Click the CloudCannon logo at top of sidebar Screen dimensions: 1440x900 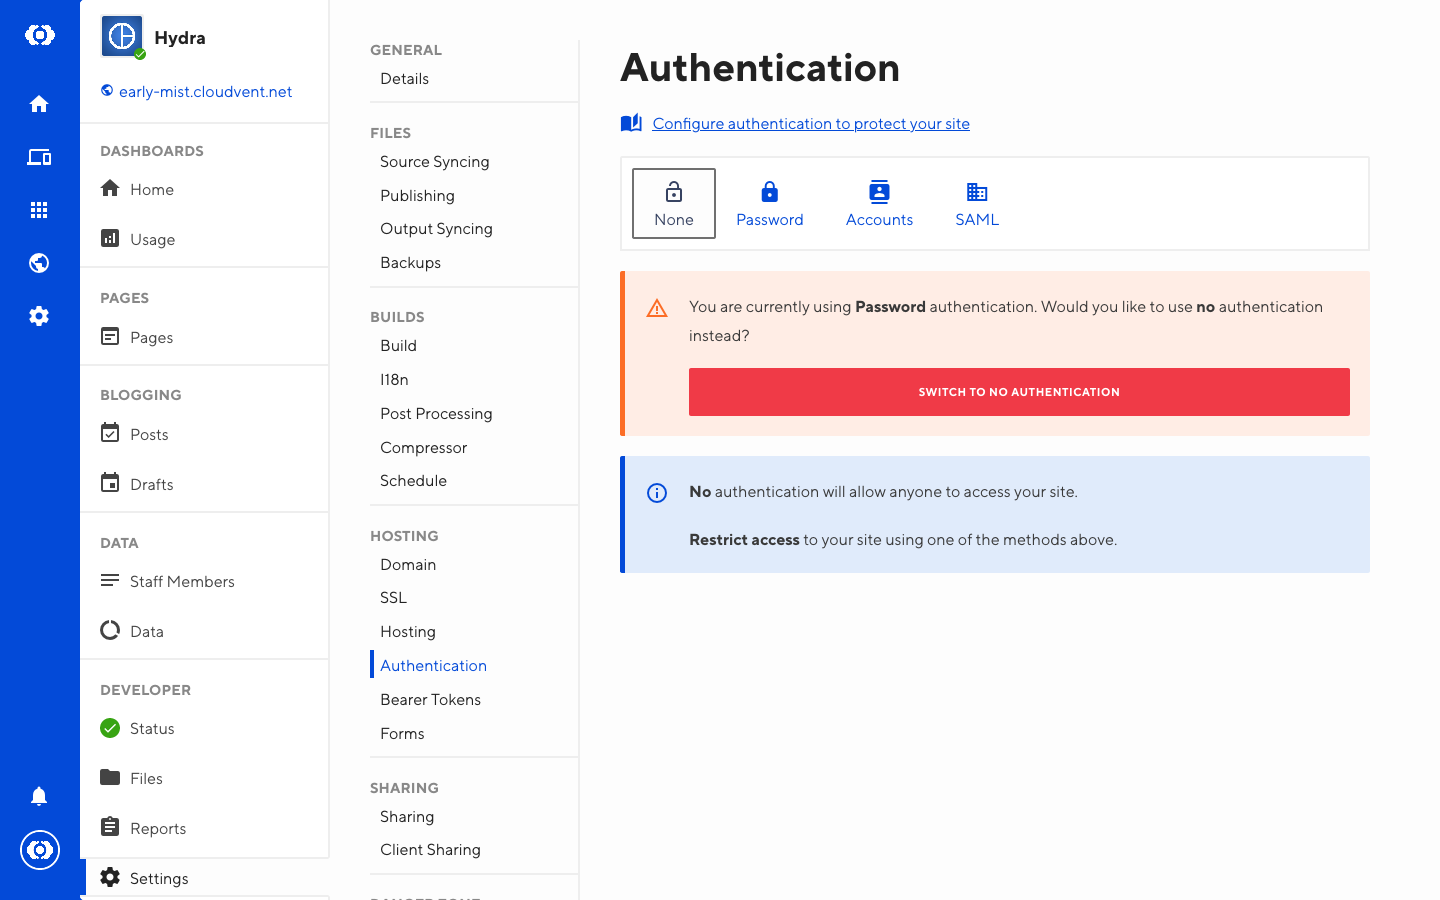[39, 36]
